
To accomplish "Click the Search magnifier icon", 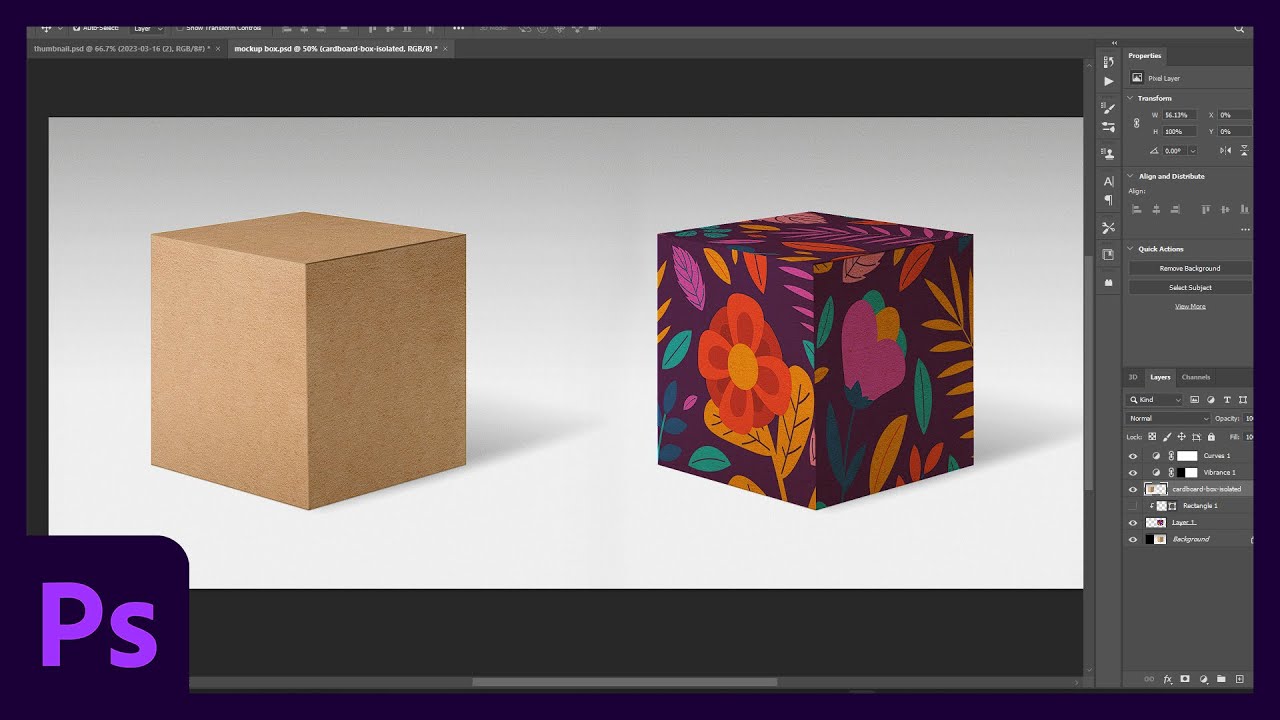I will 1239,29.
